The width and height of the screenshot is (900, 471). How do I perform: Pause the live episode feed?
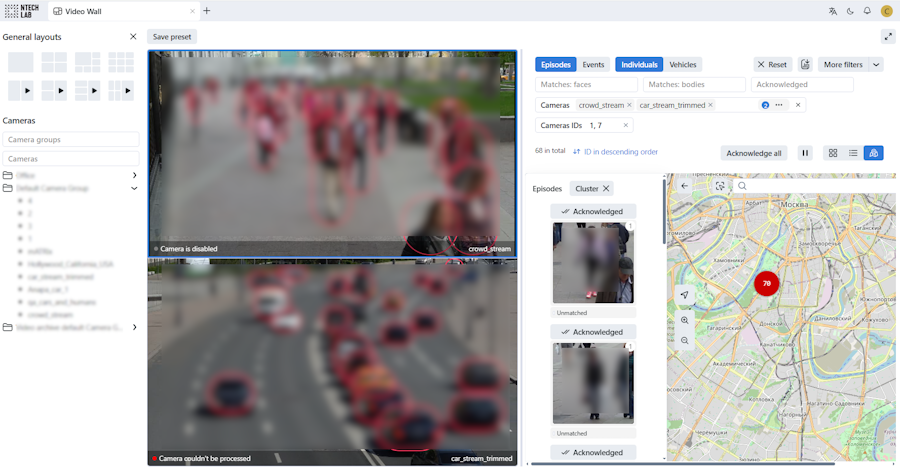point(805,153)
